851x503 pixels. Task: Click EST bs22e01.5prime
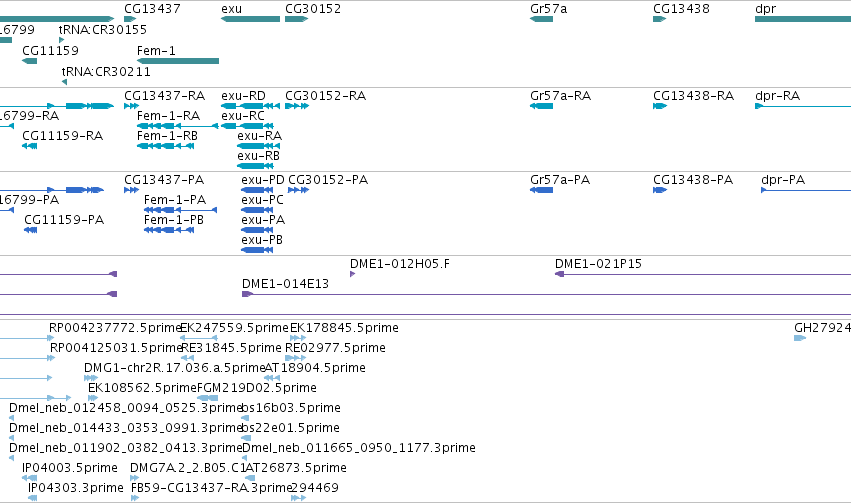pyautogui.click(x=290, y=429)
